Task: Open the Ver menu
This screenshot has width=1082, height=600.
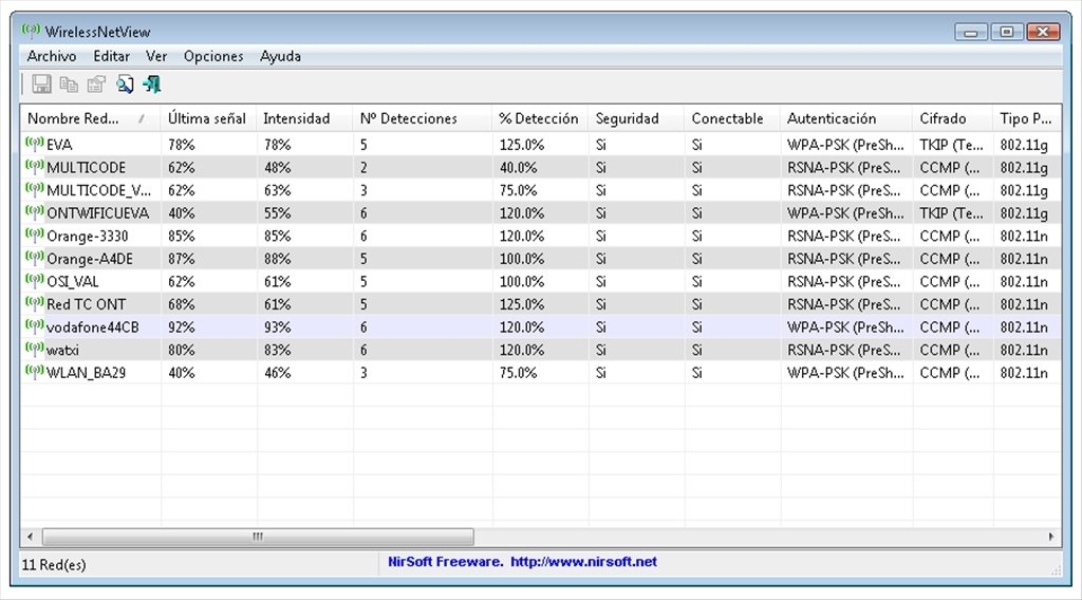Action: tap(157, 57)
